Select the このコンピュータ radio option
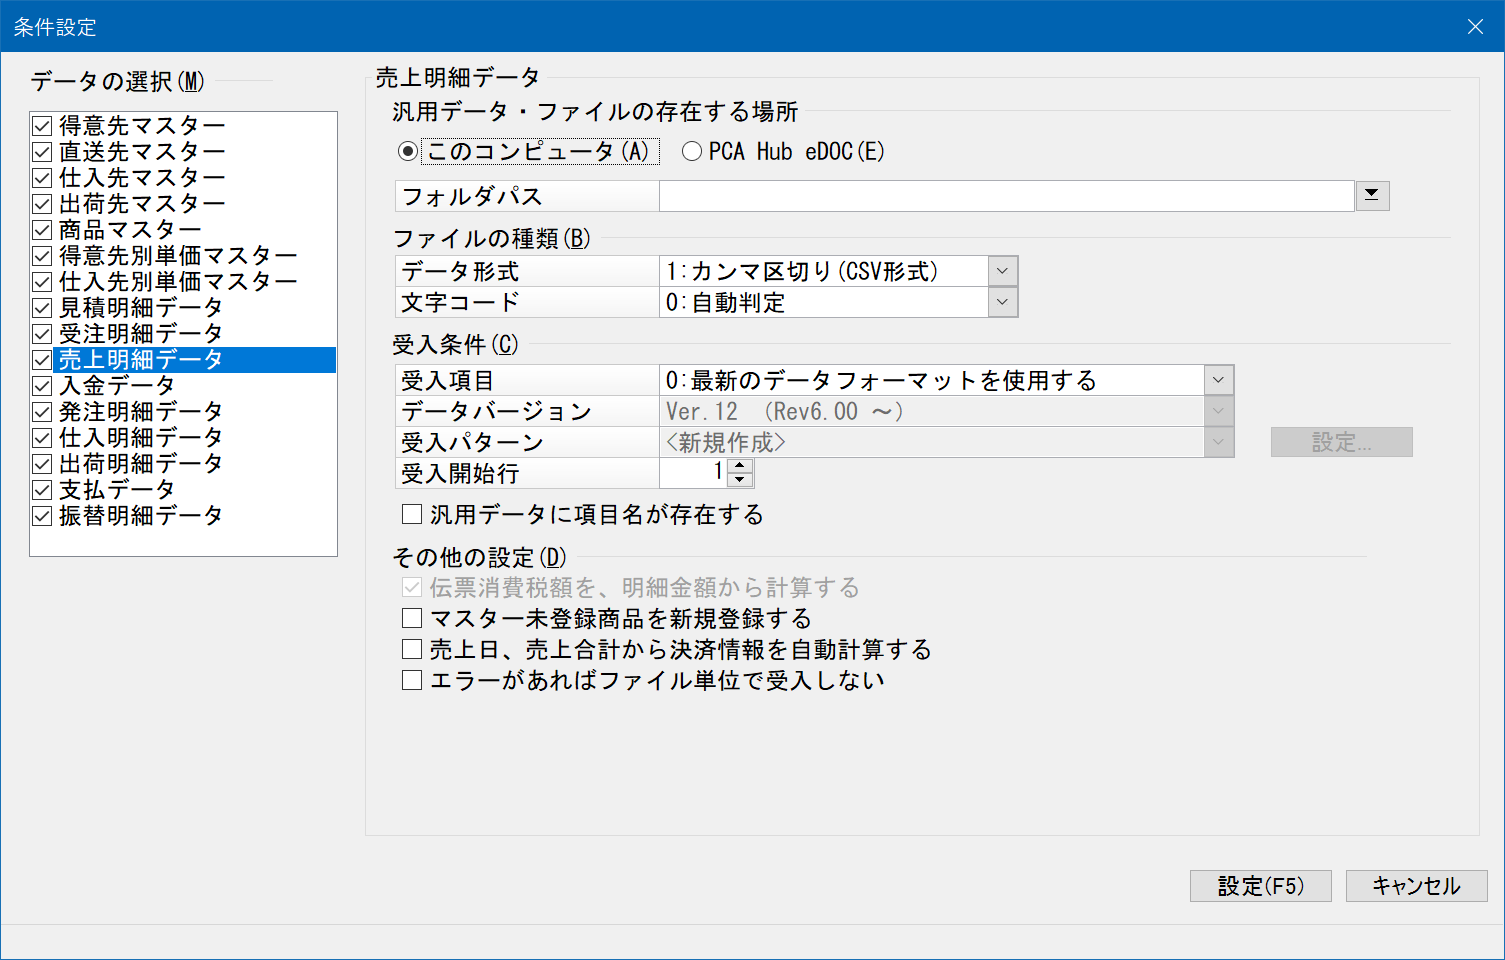Viewport: 1505px width, 960px height. (408, 152)
